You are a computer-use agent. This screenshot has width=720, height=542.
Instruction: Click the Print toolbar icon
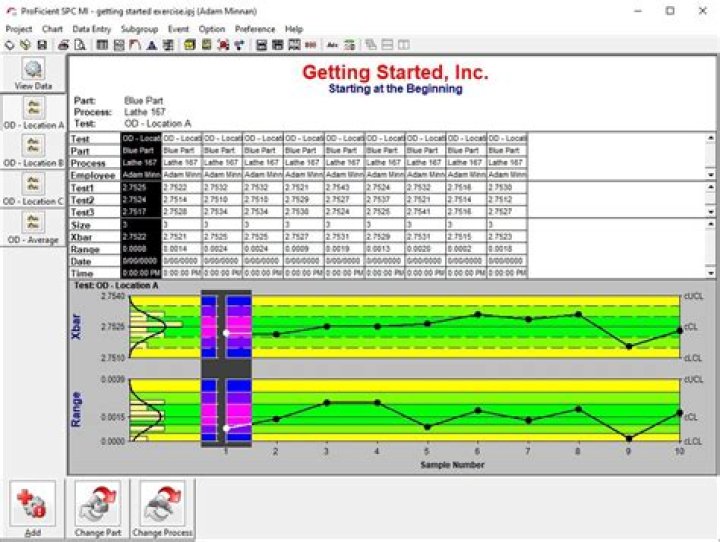pyautogui.click(x=63, y=45)
